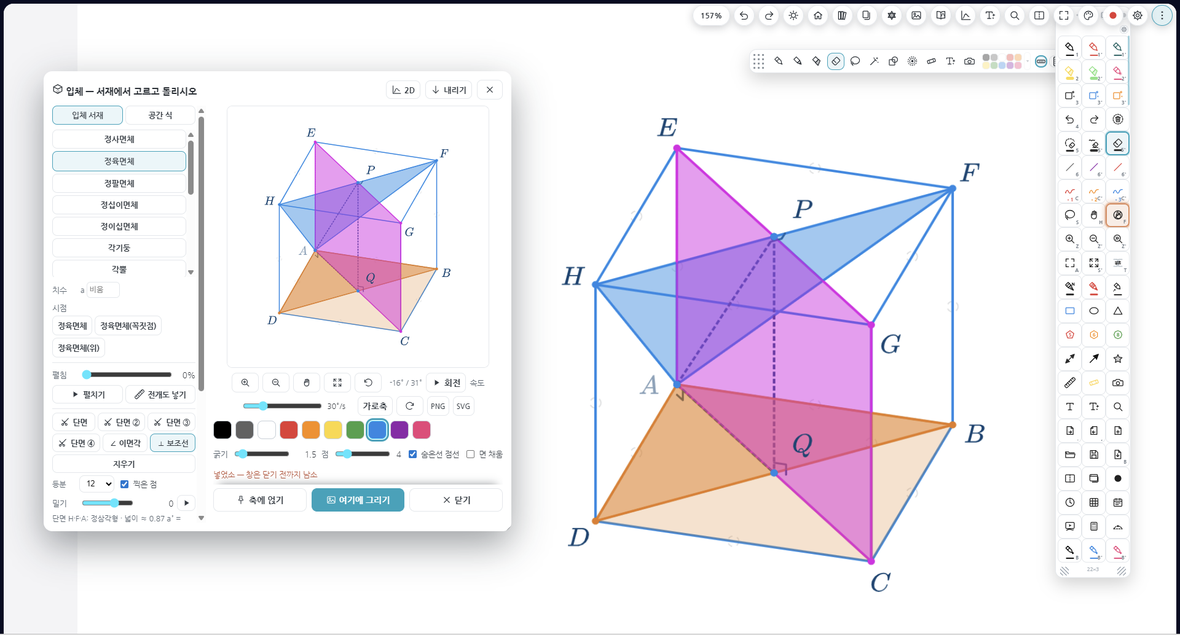Toggle the 보조선 auxiliary line button
This screenshot has height=635, width=1180.
(x=172, y=443)
